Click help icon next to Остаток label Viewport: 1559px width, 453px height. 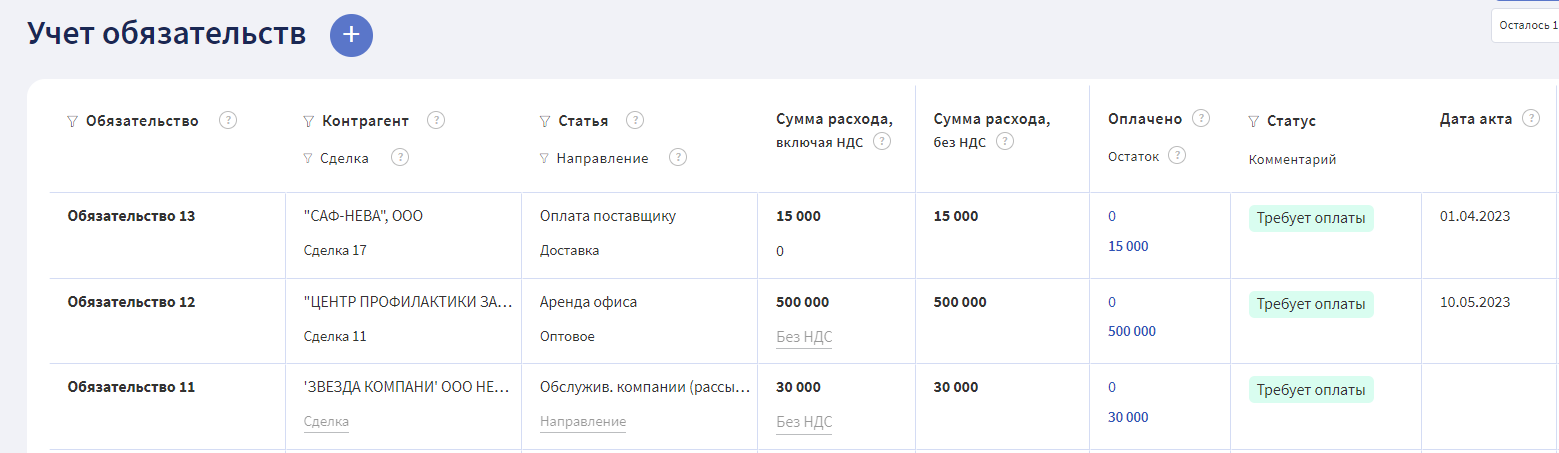click(x=1177, y=155)
